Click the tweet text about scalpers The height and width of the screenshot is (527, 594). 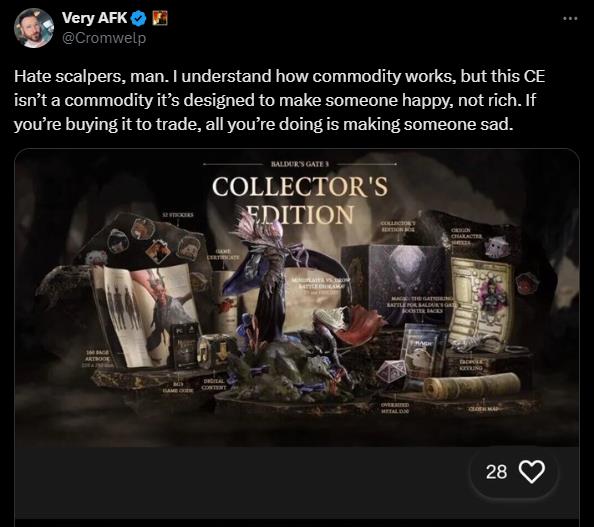[279, 100]
